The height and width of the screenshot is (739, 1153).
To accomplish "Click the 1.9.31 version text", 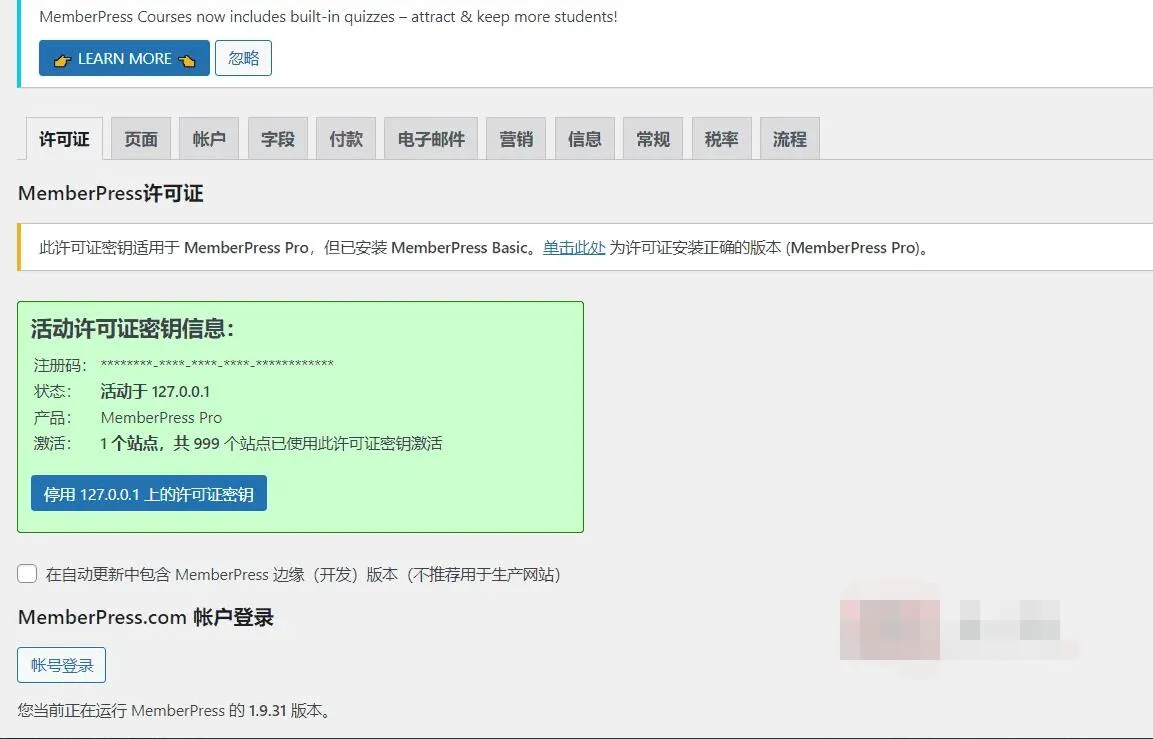I will click(267, 711).
